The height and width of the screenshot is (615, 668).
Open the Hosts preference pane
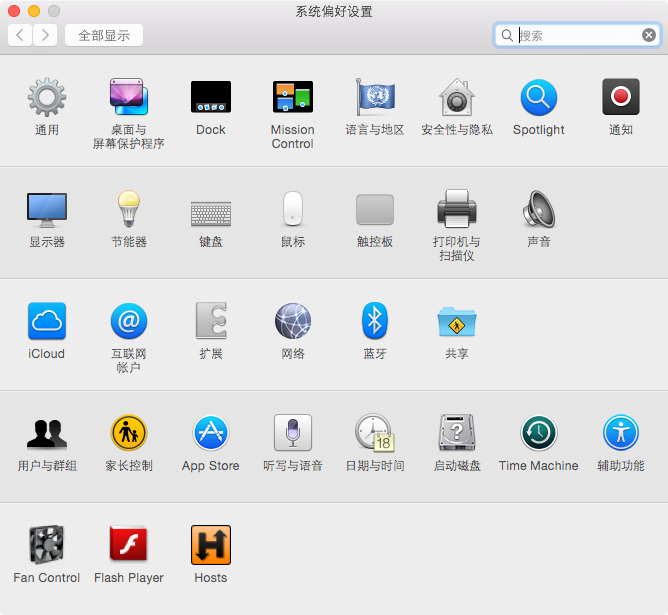211,545
